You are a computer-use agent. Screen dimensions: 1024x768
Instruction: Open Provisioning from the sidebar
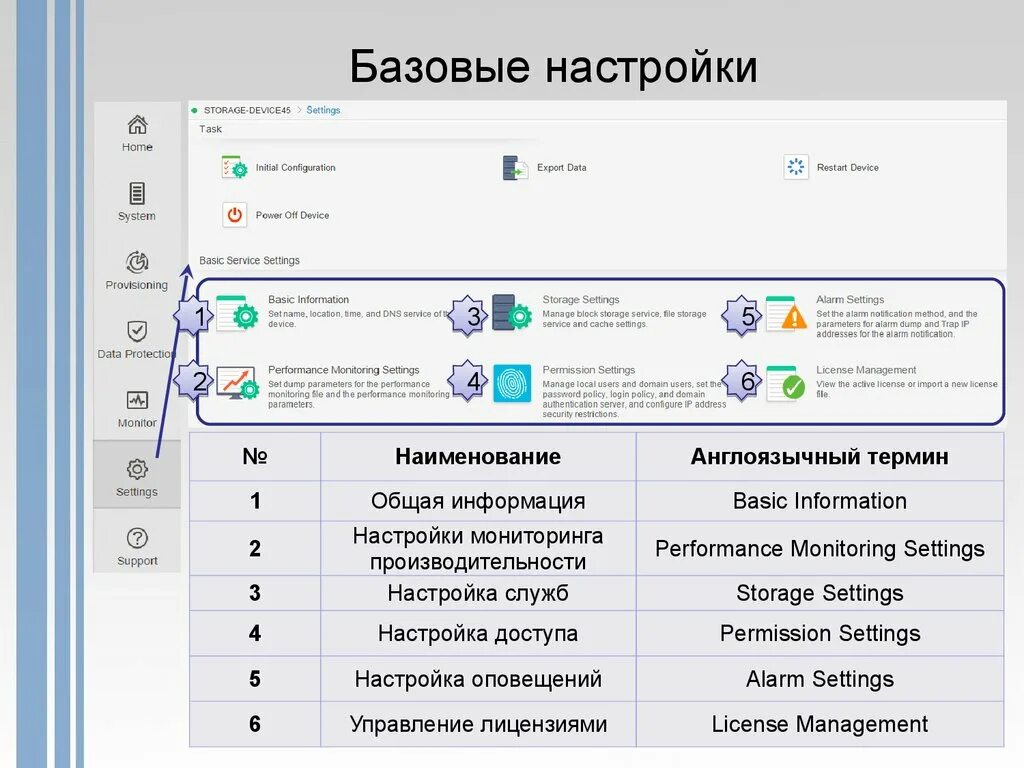click(137, 262)
